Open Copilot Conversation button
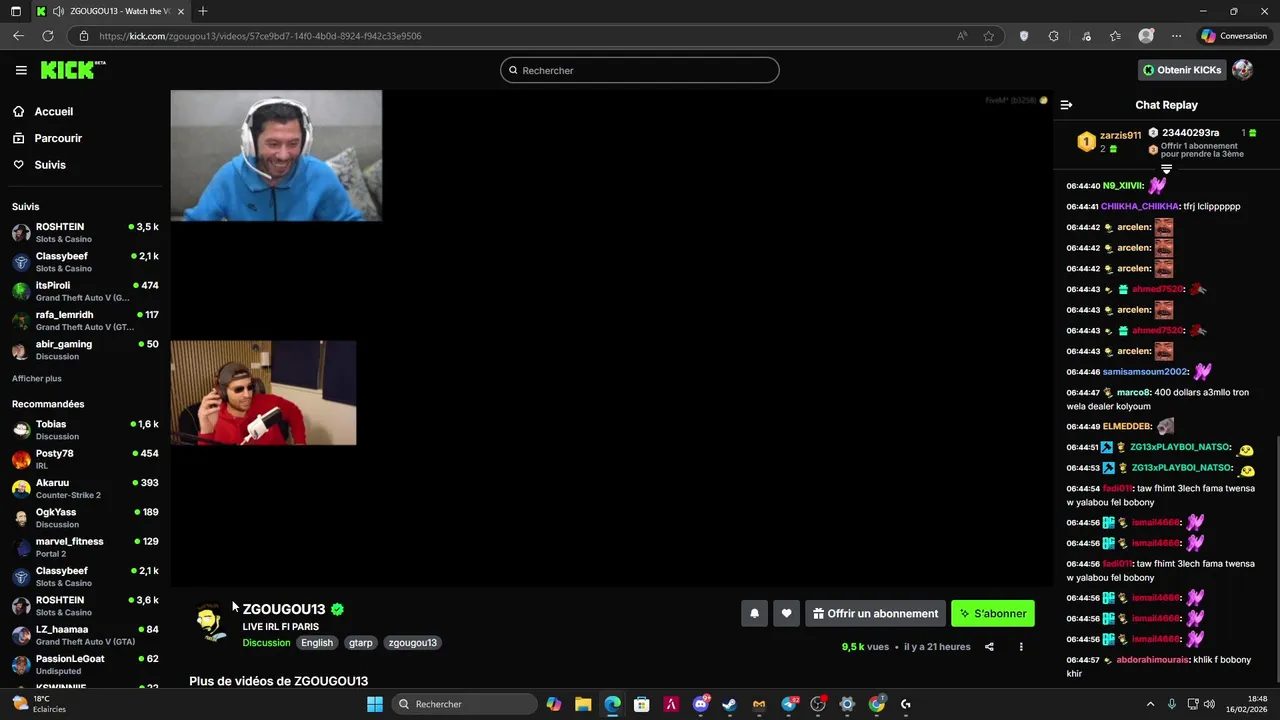Viewport: 1280px width, 720px height. 1234,36
